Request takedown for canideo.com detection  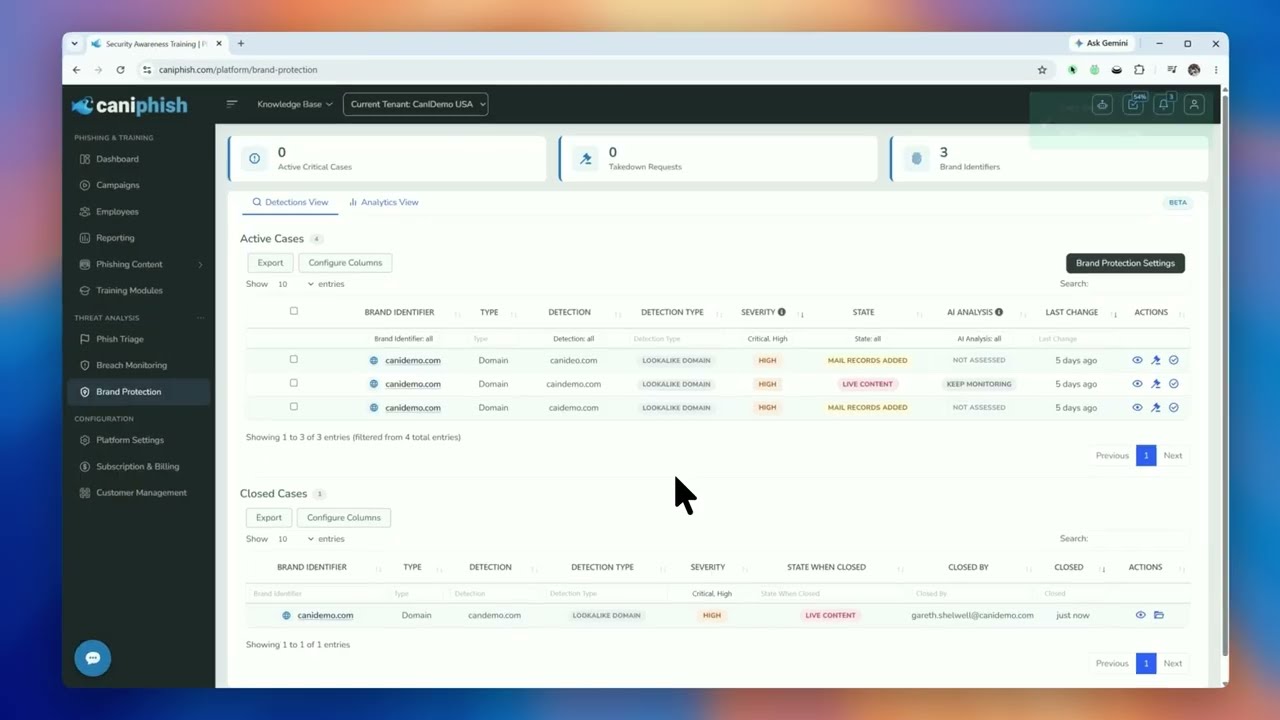tap(1156, 360)
